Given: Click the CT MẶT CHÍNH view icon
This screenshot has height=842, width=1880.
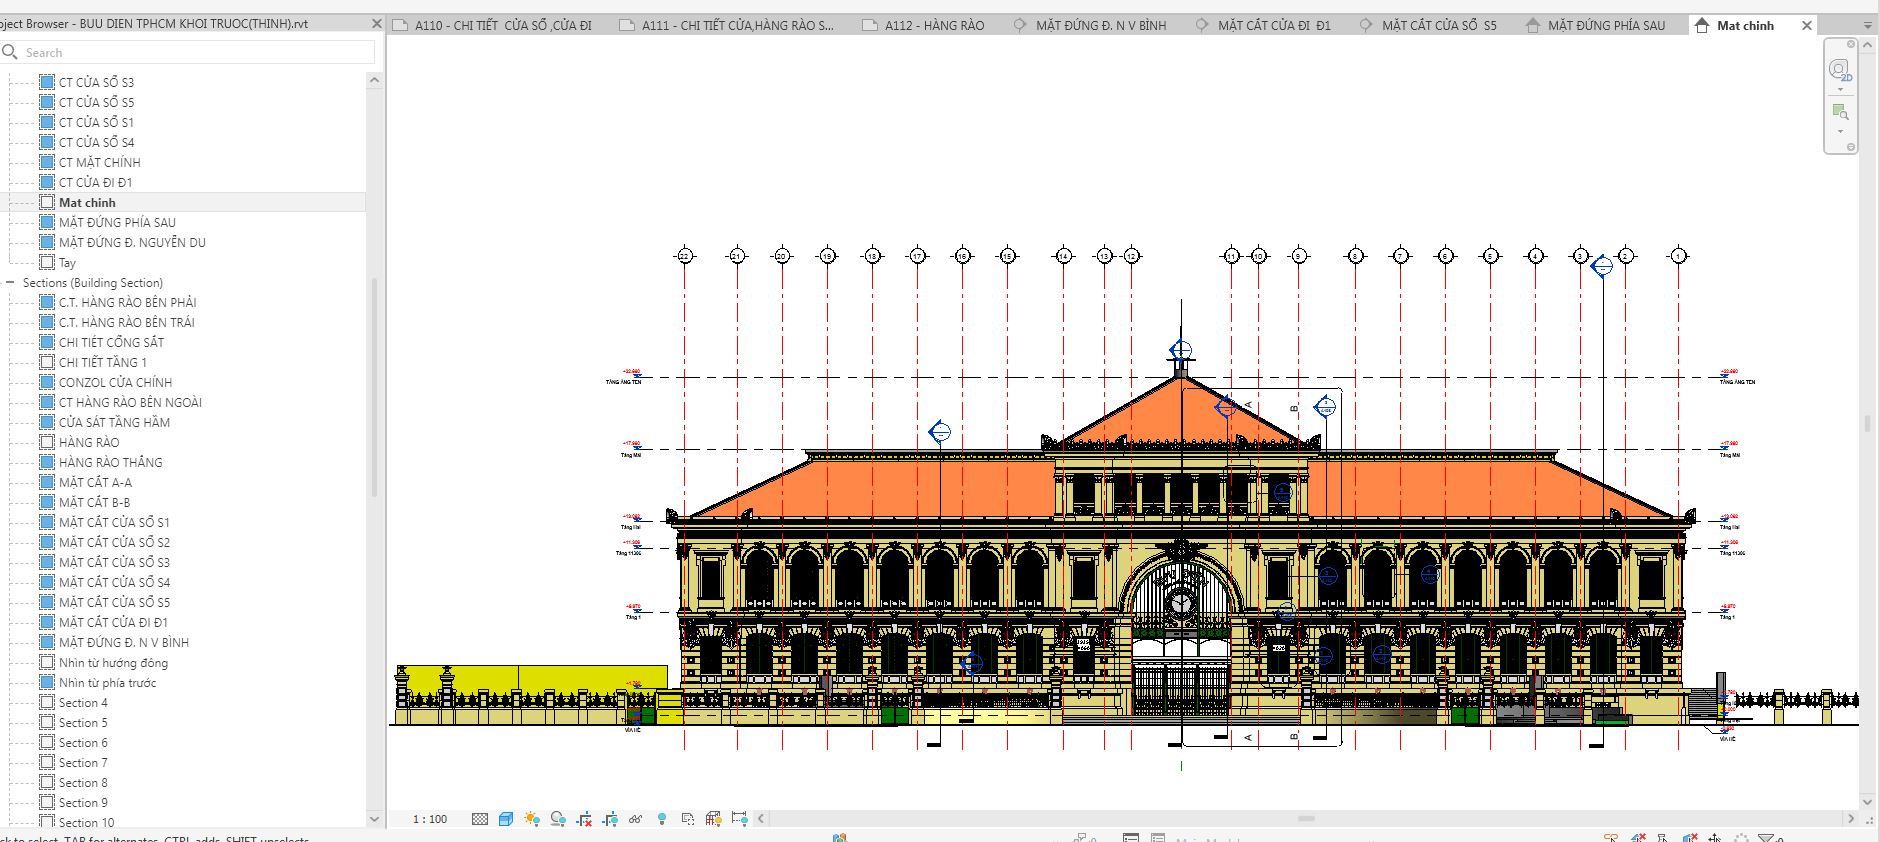Looking at the screenshot, I should tap(47, 162).
